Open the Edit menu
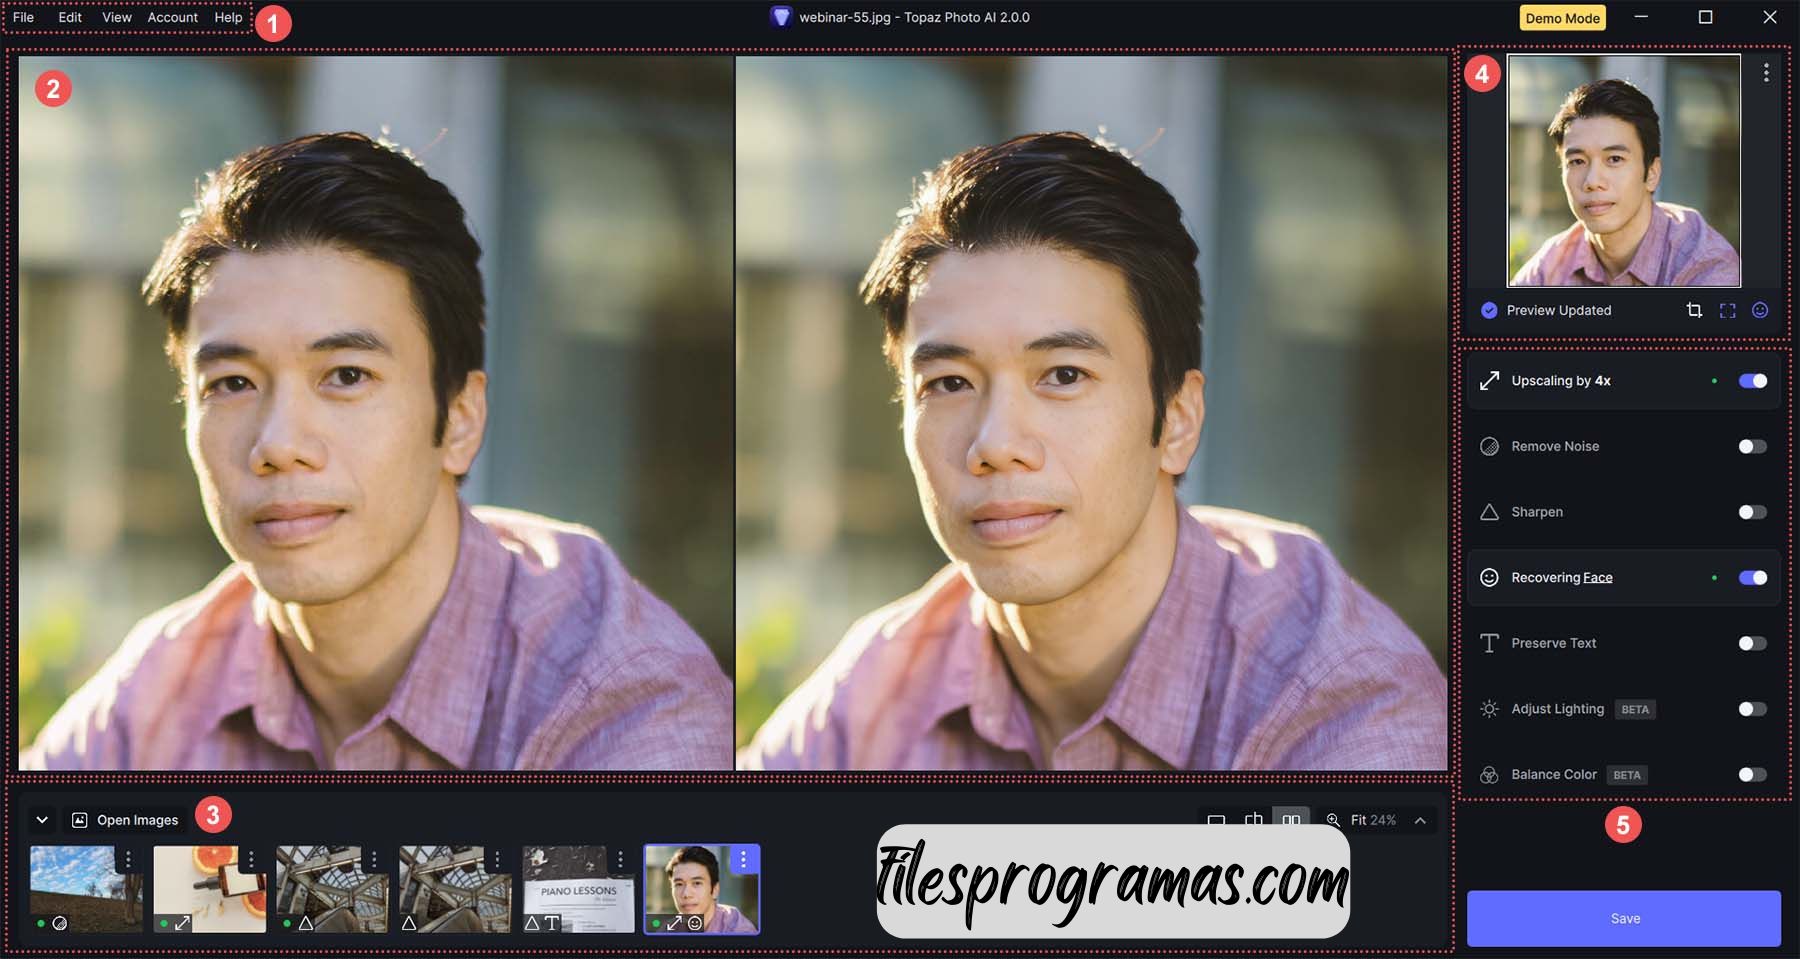 point(70,17)
